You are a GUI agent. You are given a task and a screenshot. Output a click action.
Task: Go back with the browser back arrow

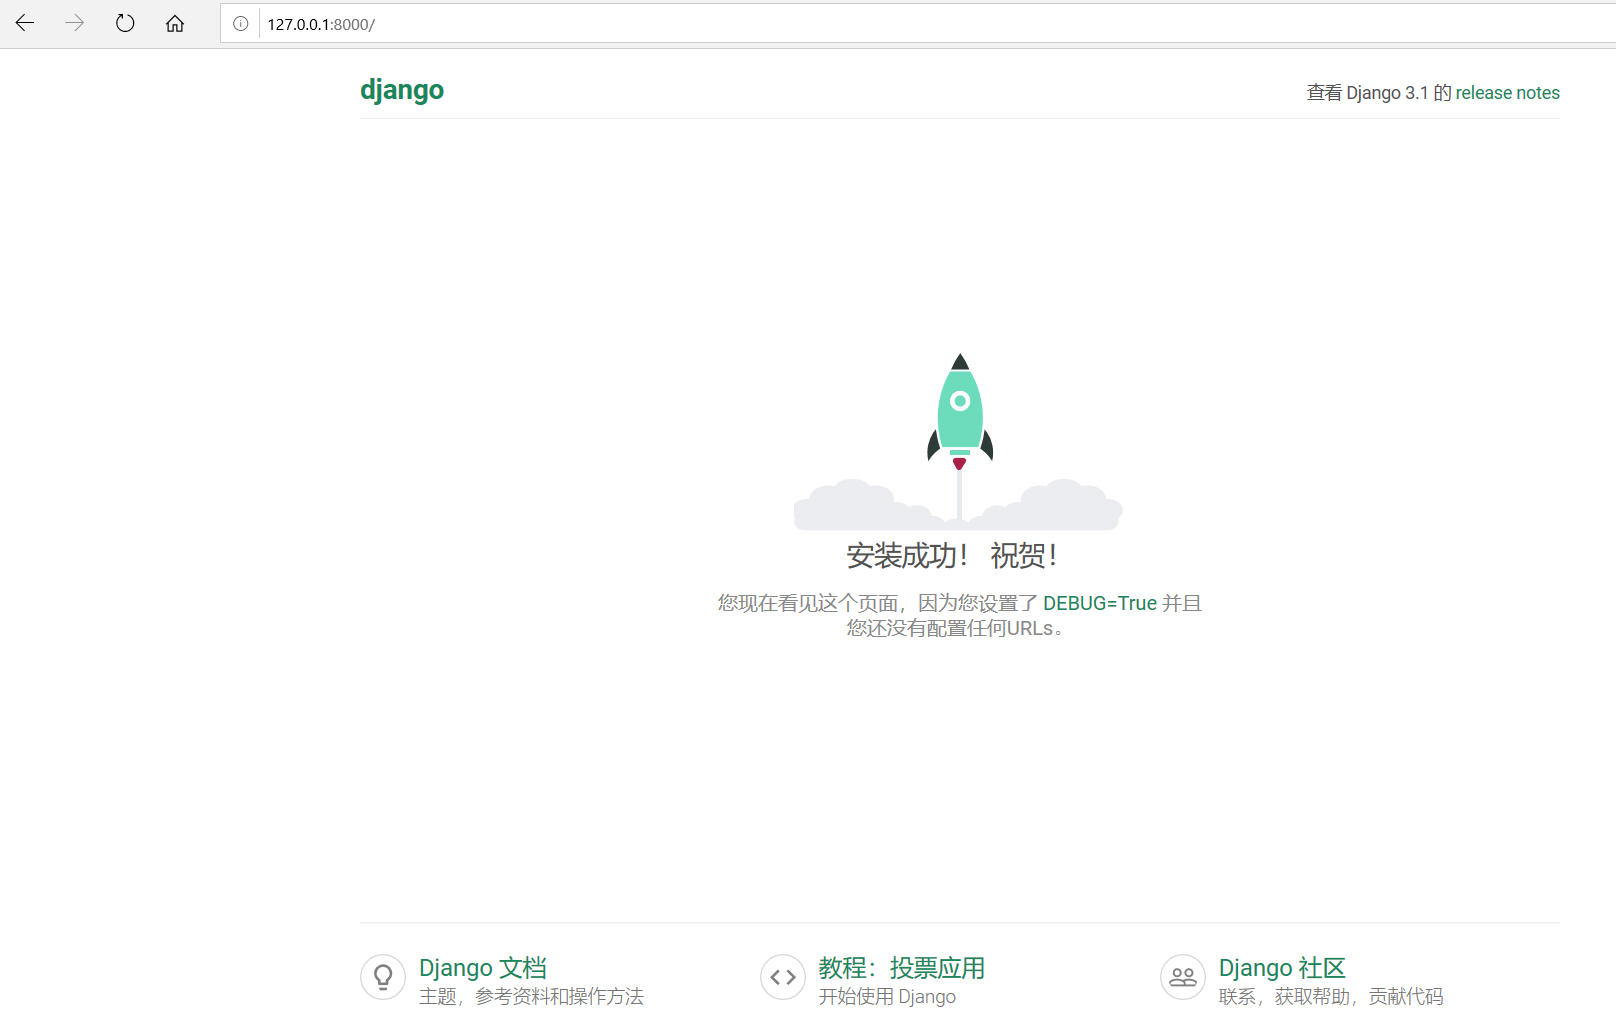(x=25, y=23)
